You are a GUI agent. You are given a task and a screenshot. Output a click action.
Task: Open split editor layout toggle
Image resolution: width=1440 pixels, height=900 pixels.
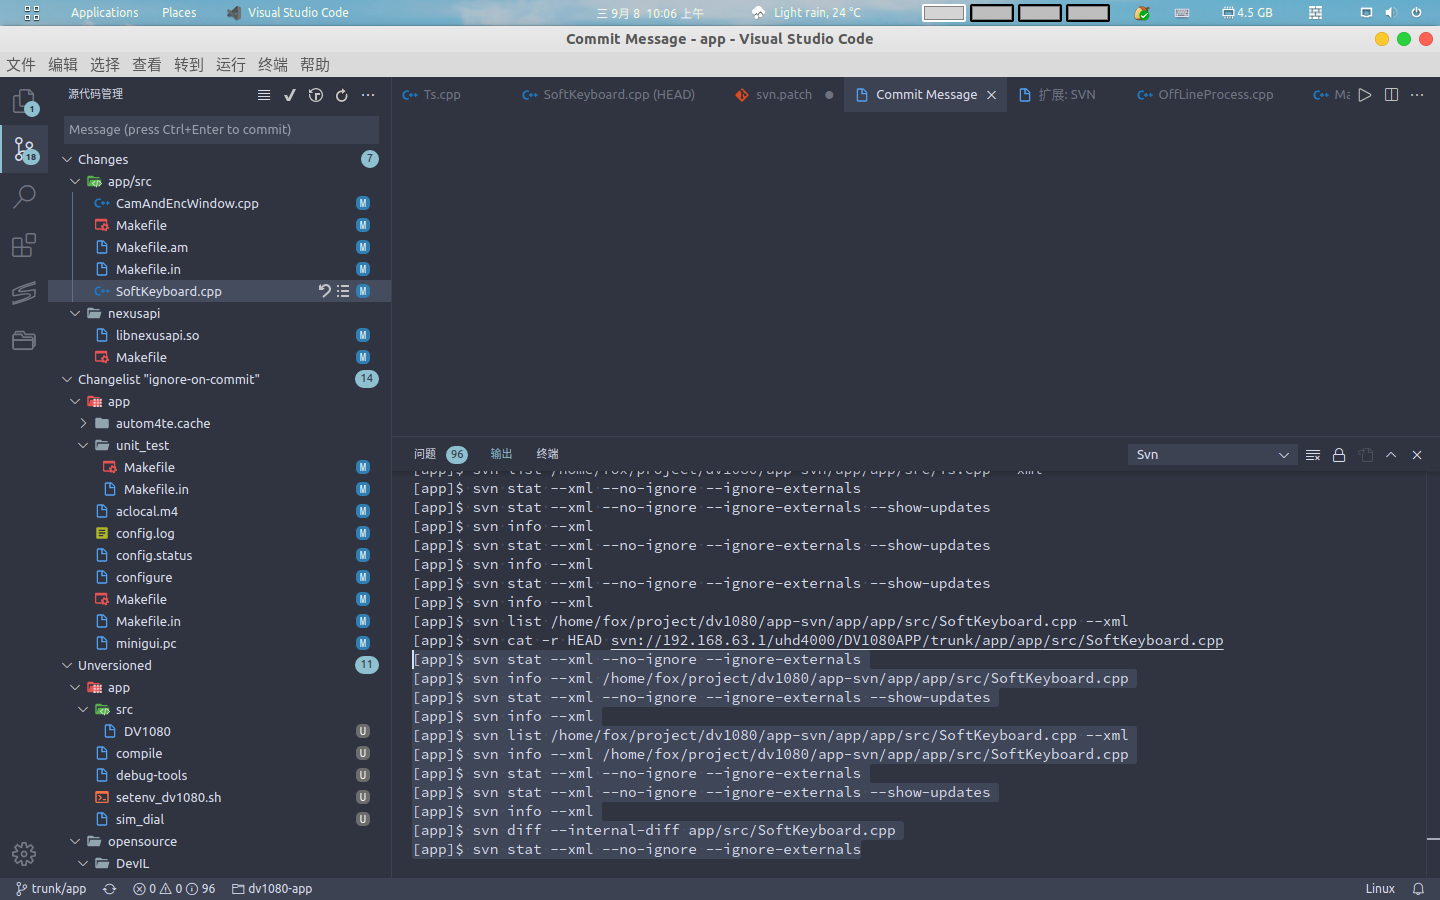pyautogui.click(x=1391, y=94)
